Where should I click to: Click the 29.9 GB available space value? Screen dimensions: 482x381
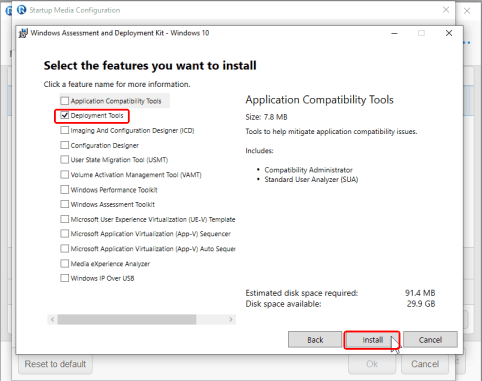(x=421, y=304)
